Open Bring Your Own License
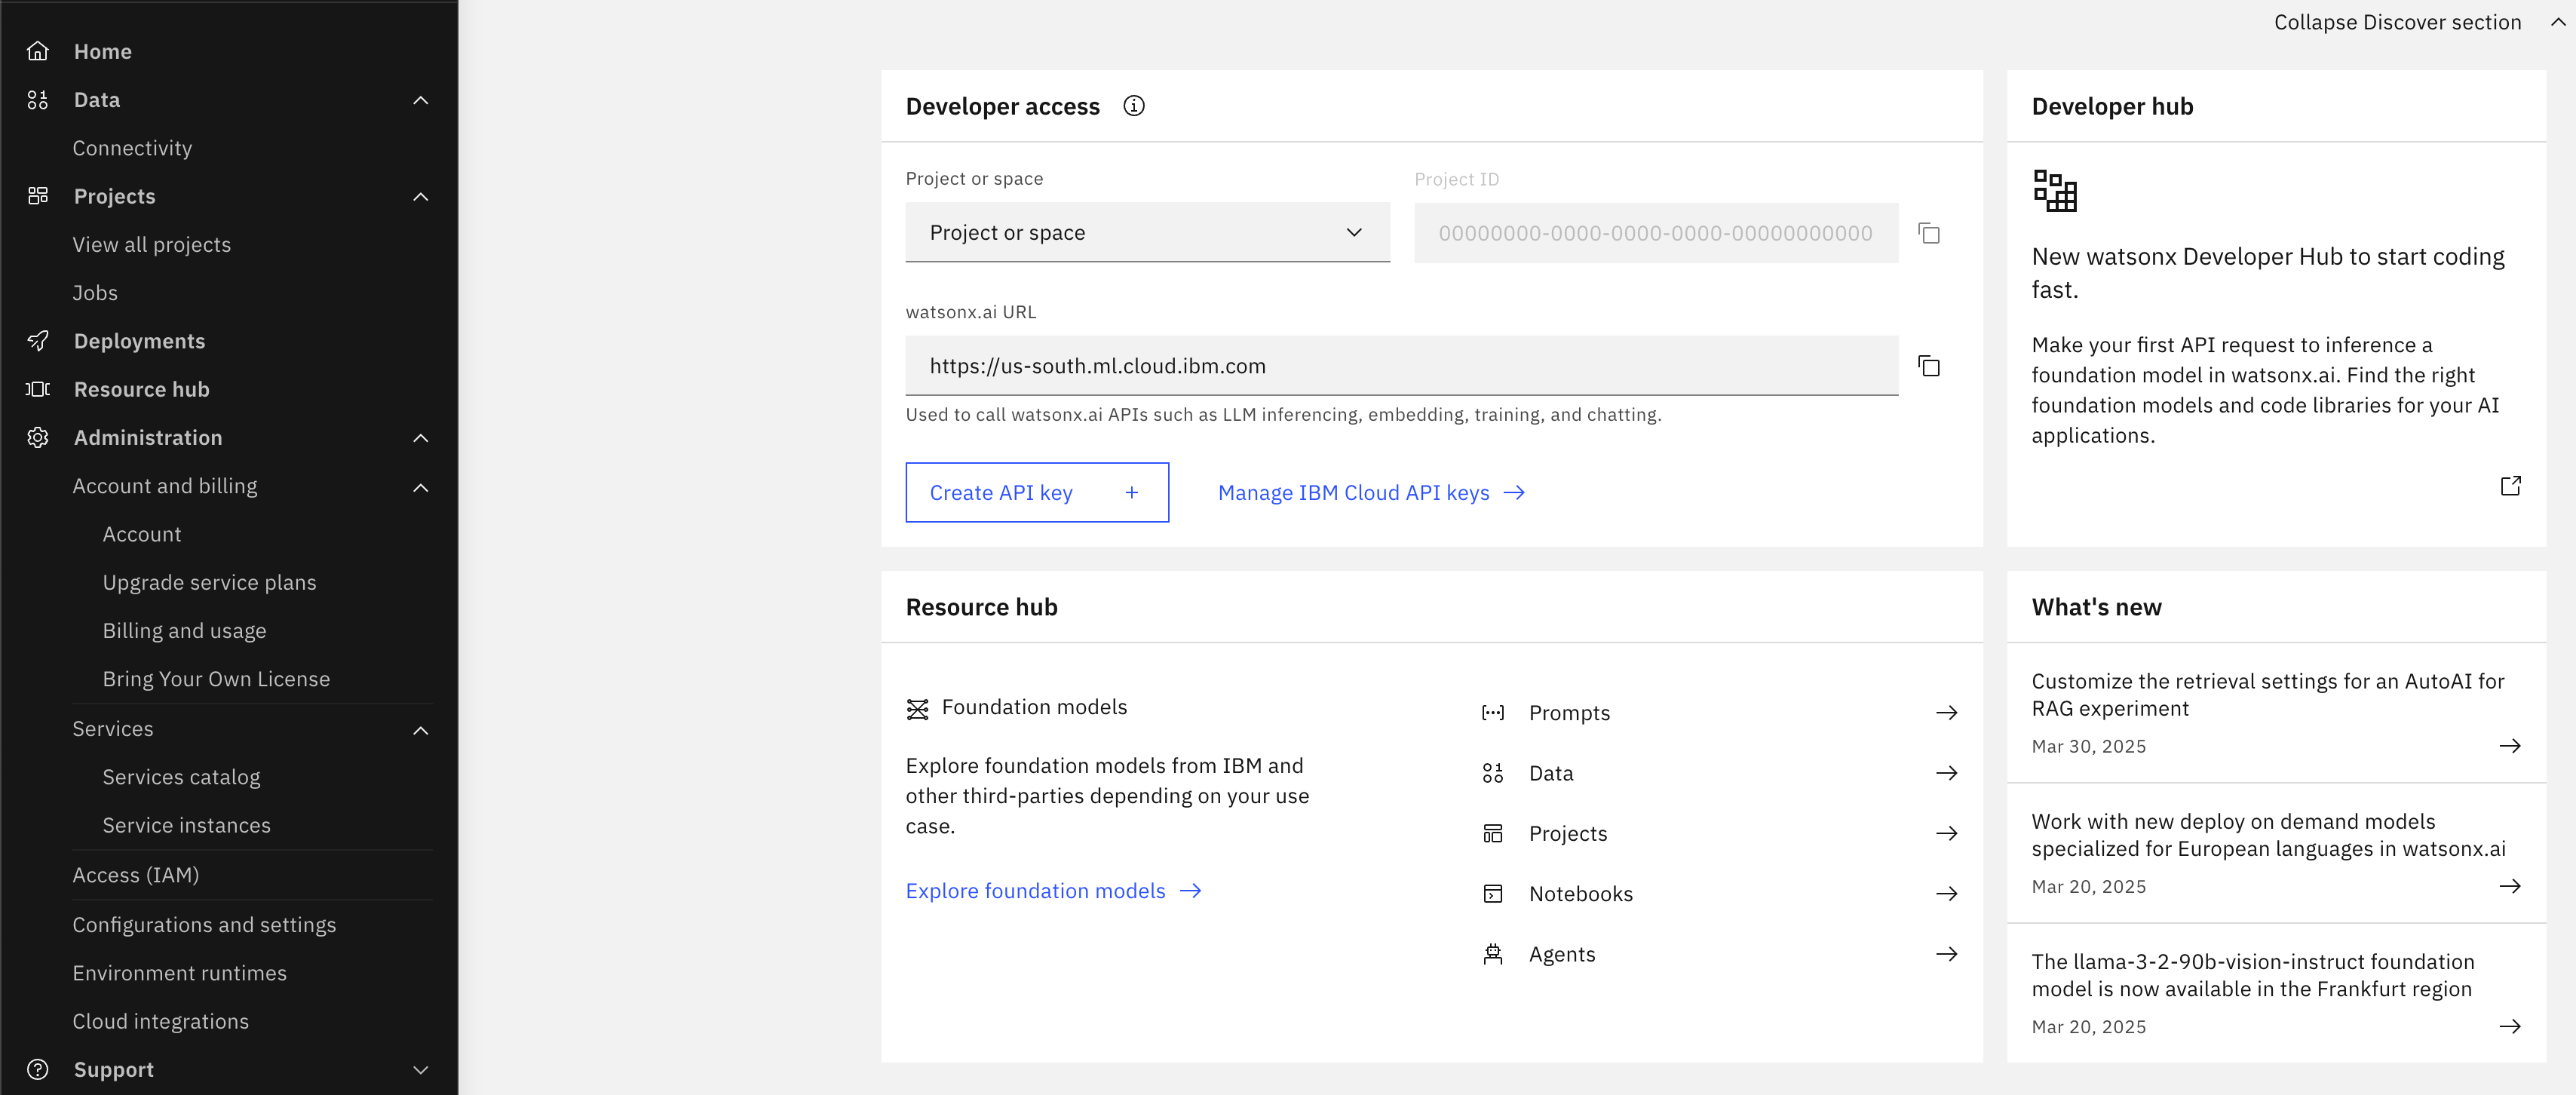 216,679
